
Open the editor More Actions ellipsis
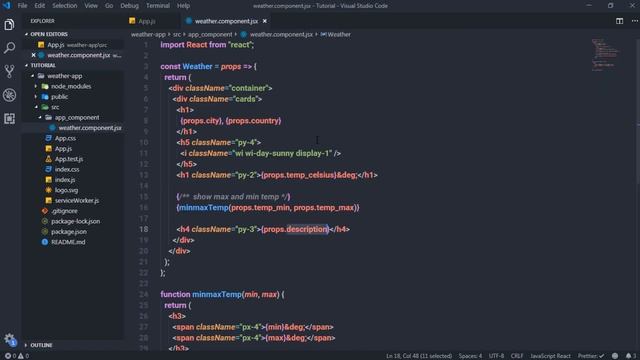pos(634,21)
